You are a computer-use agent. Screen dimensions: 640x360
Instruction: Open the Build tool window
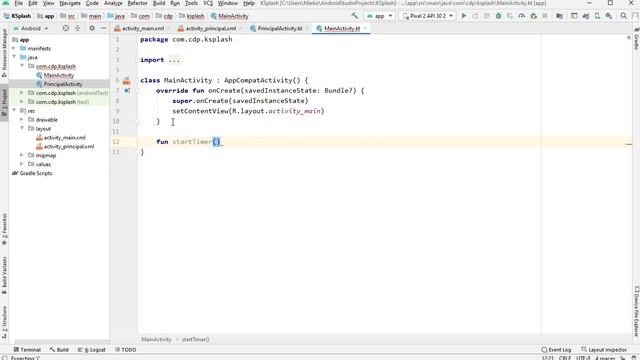tap(59, 350)
